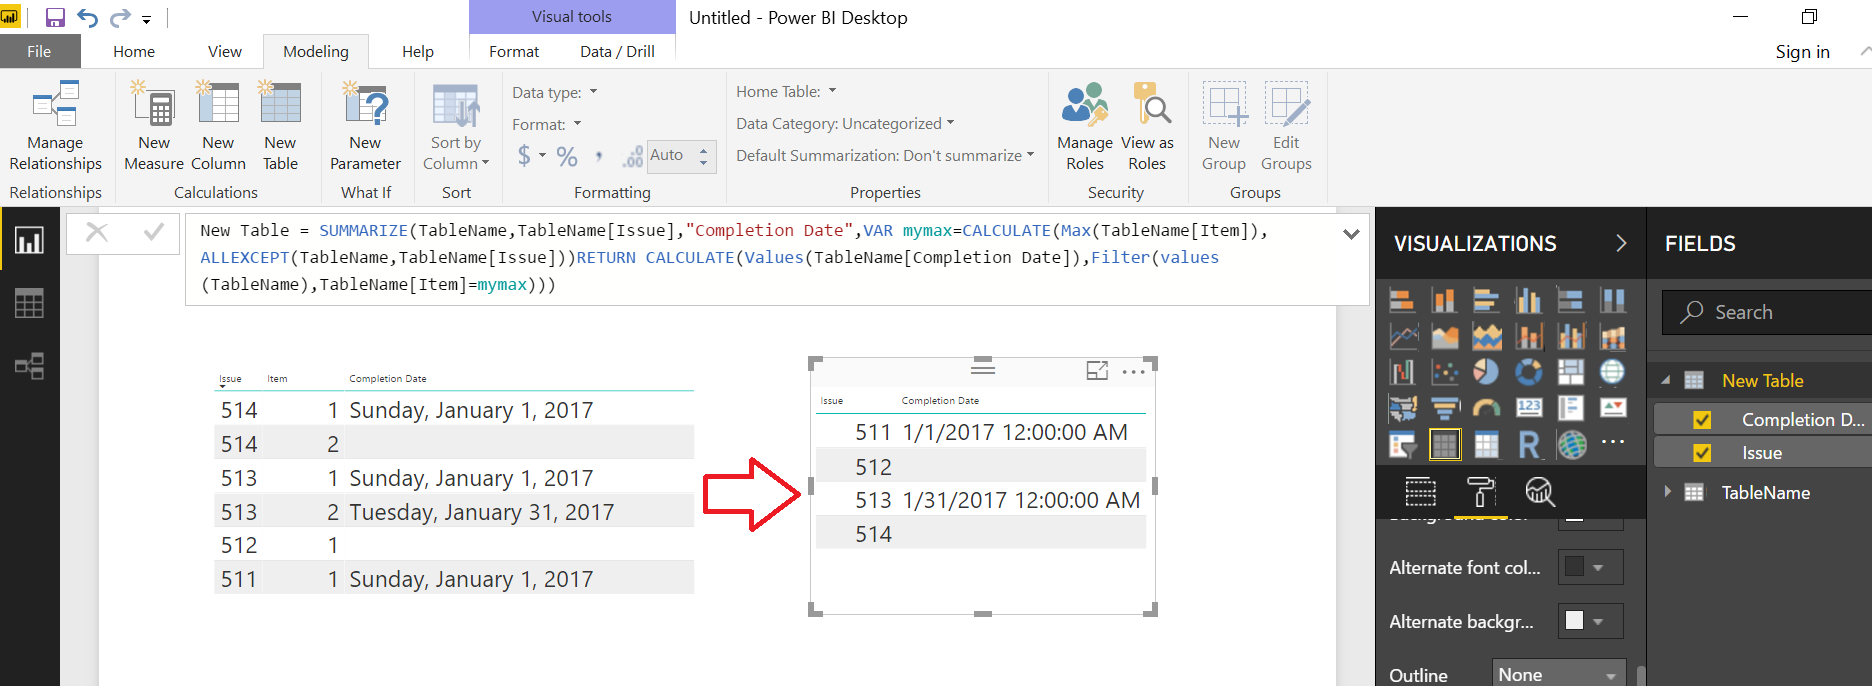Image resolution: width=1872 pixels, height=686 pixels.
Task: Import a custom visual via ellipsis
Action: coord(1612,441)
